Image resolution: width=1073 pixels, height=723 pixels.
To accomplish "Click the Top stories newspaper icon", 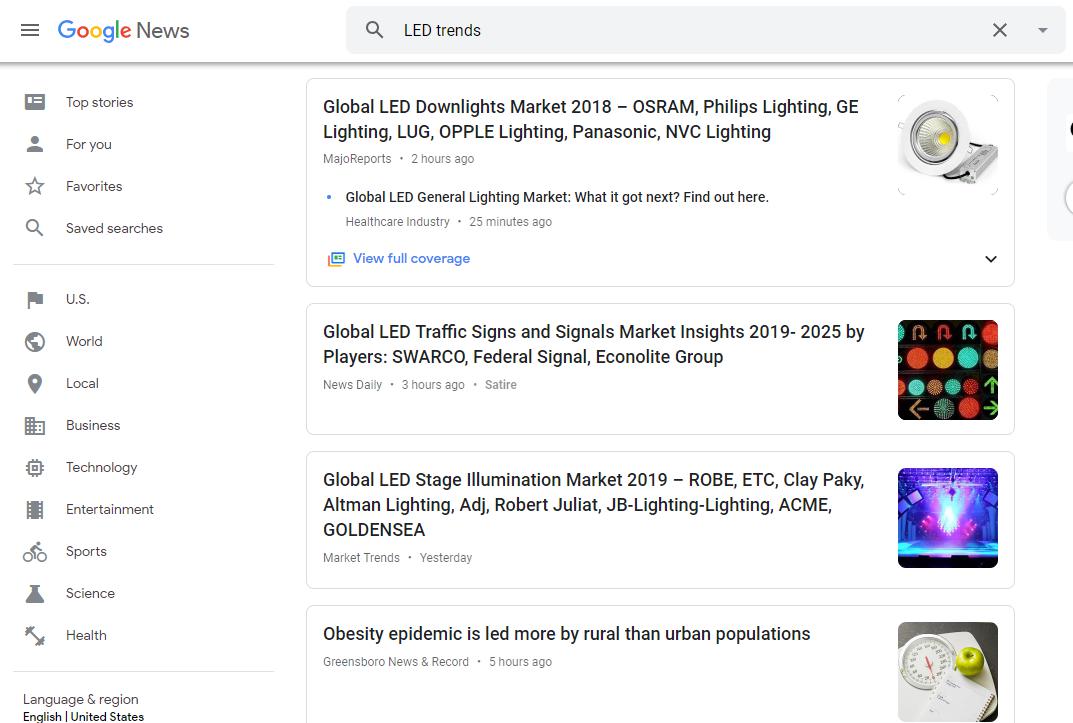I will pyautogui.click(x=35, y=102).
